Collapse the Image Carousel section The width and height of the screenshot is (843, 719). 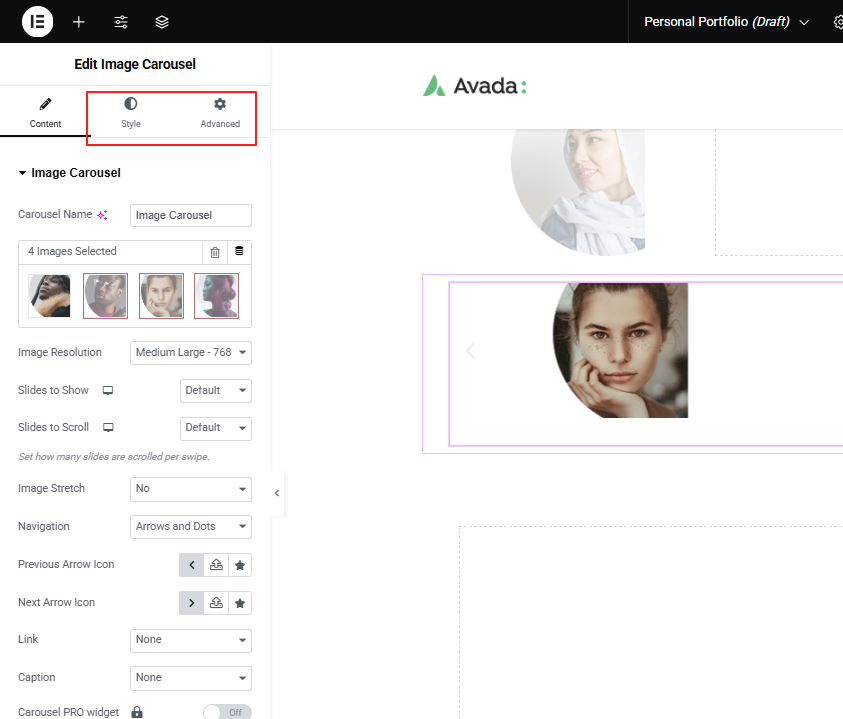[23, 173]
